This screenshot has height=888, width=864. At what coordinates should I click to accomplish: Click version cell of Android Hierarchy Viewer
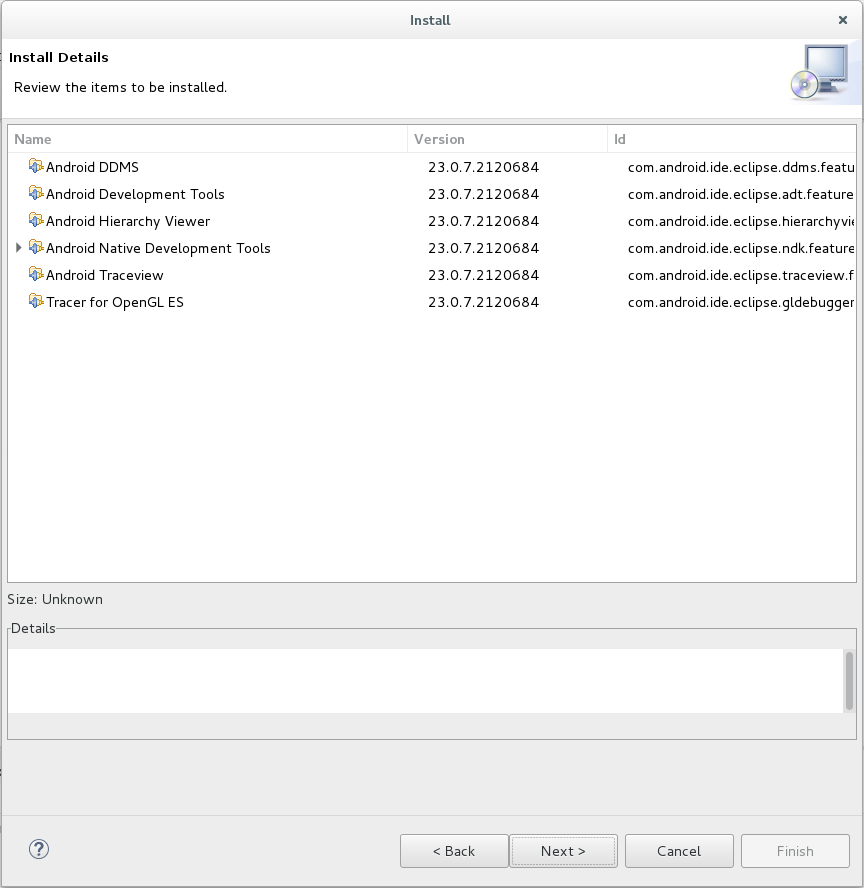484,221
